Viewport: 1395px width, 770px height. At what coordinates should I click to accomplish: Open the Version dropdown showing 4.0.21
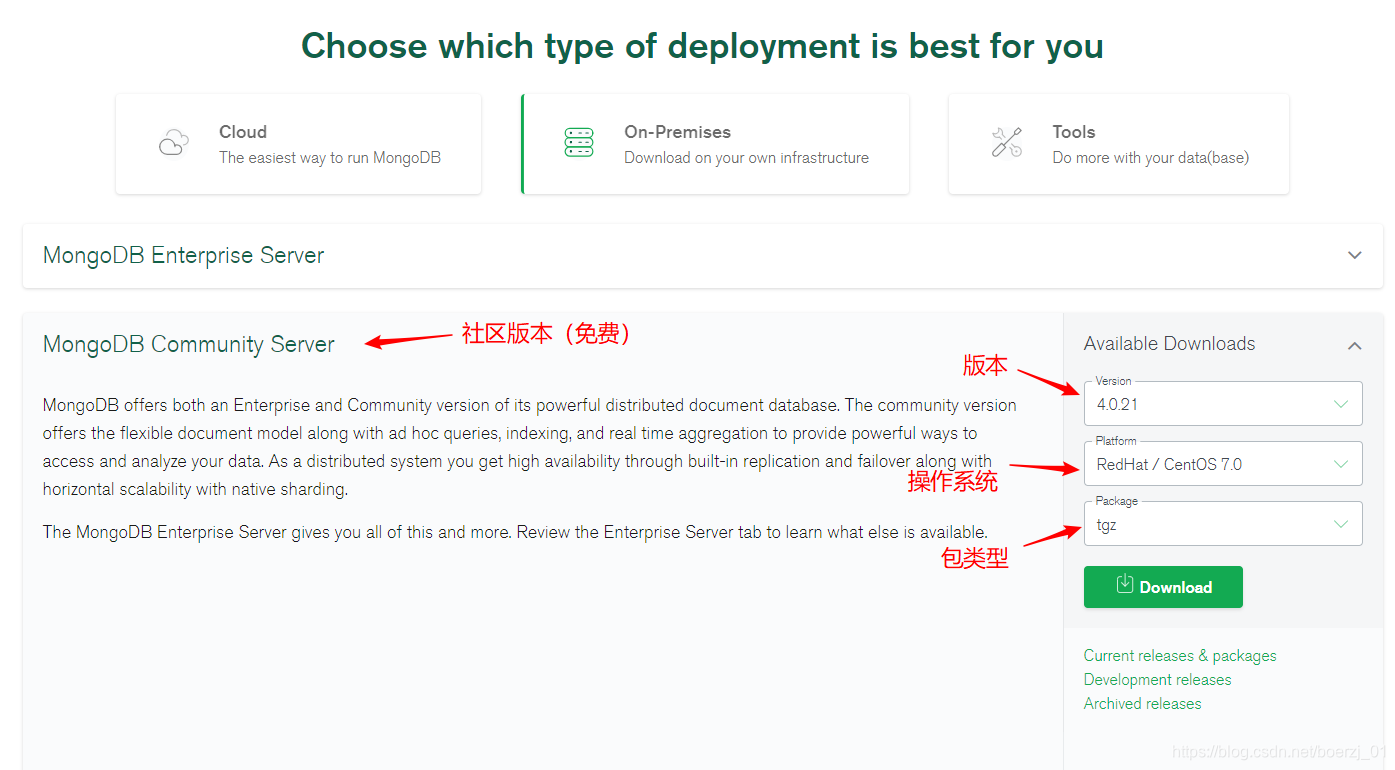tap(1223, 404)
